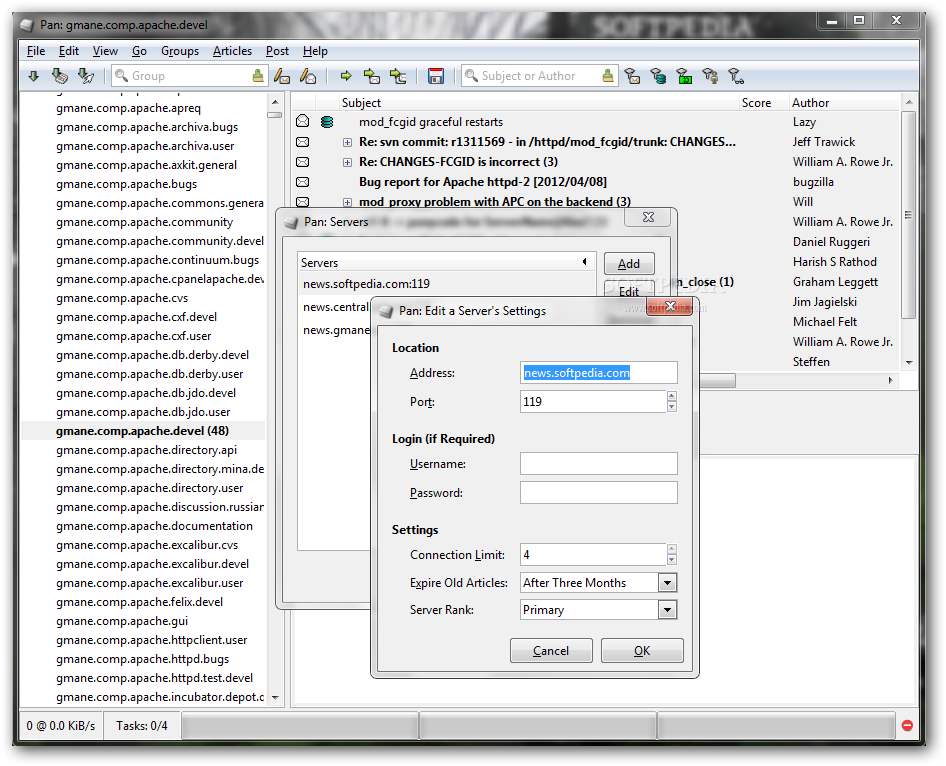Click envelope icon on the Bug report row
This screenshot has width=946, height=766.
click(x=303, y=182)
